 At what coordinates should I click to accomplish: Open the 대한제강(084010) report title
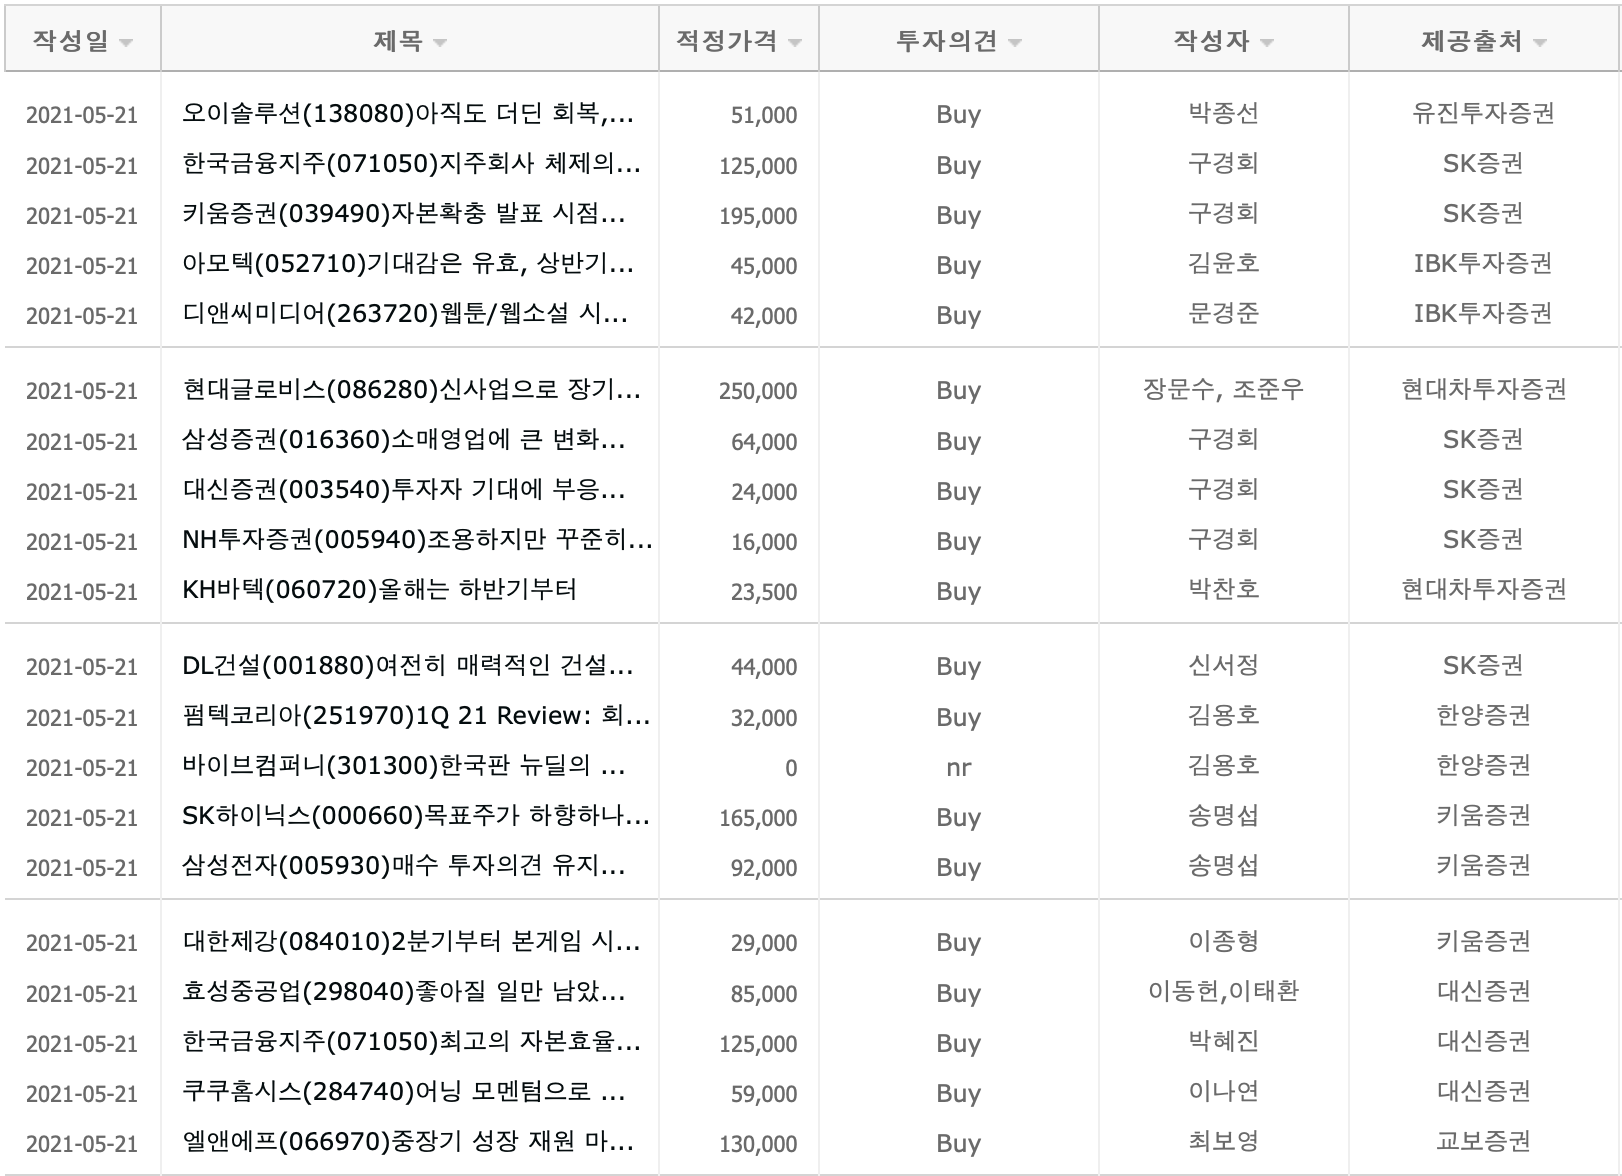click(411, 942)
